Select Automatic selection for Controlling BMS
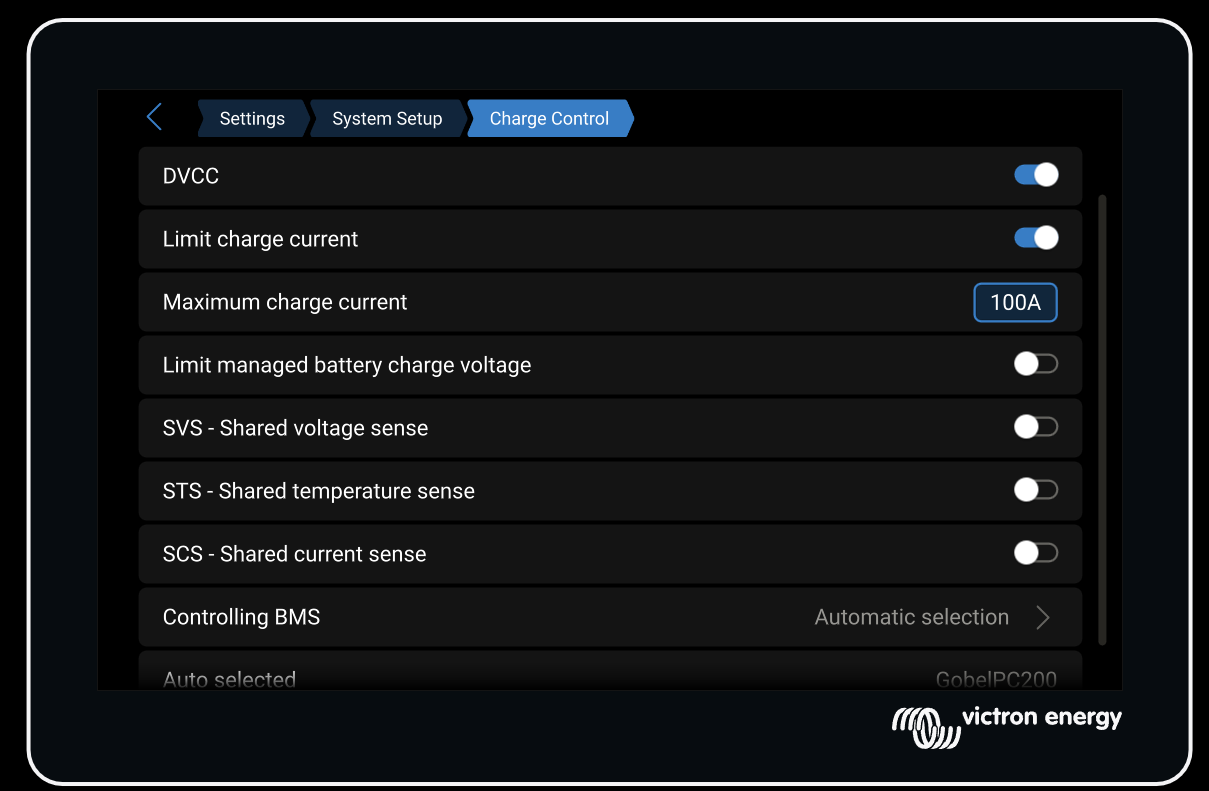 click(x=911, y=617)
